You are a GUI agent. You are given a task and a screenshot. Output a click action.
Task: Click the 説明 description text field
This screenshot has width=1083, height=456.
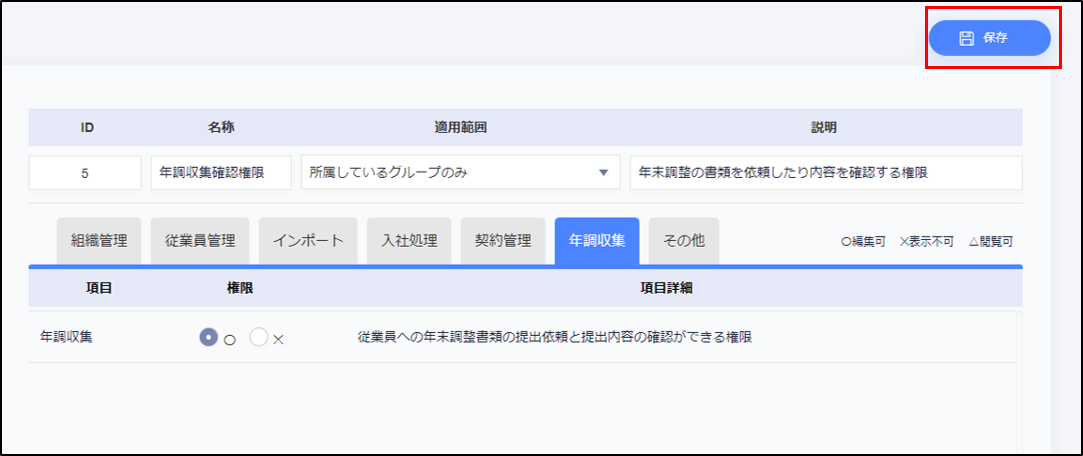825,172
